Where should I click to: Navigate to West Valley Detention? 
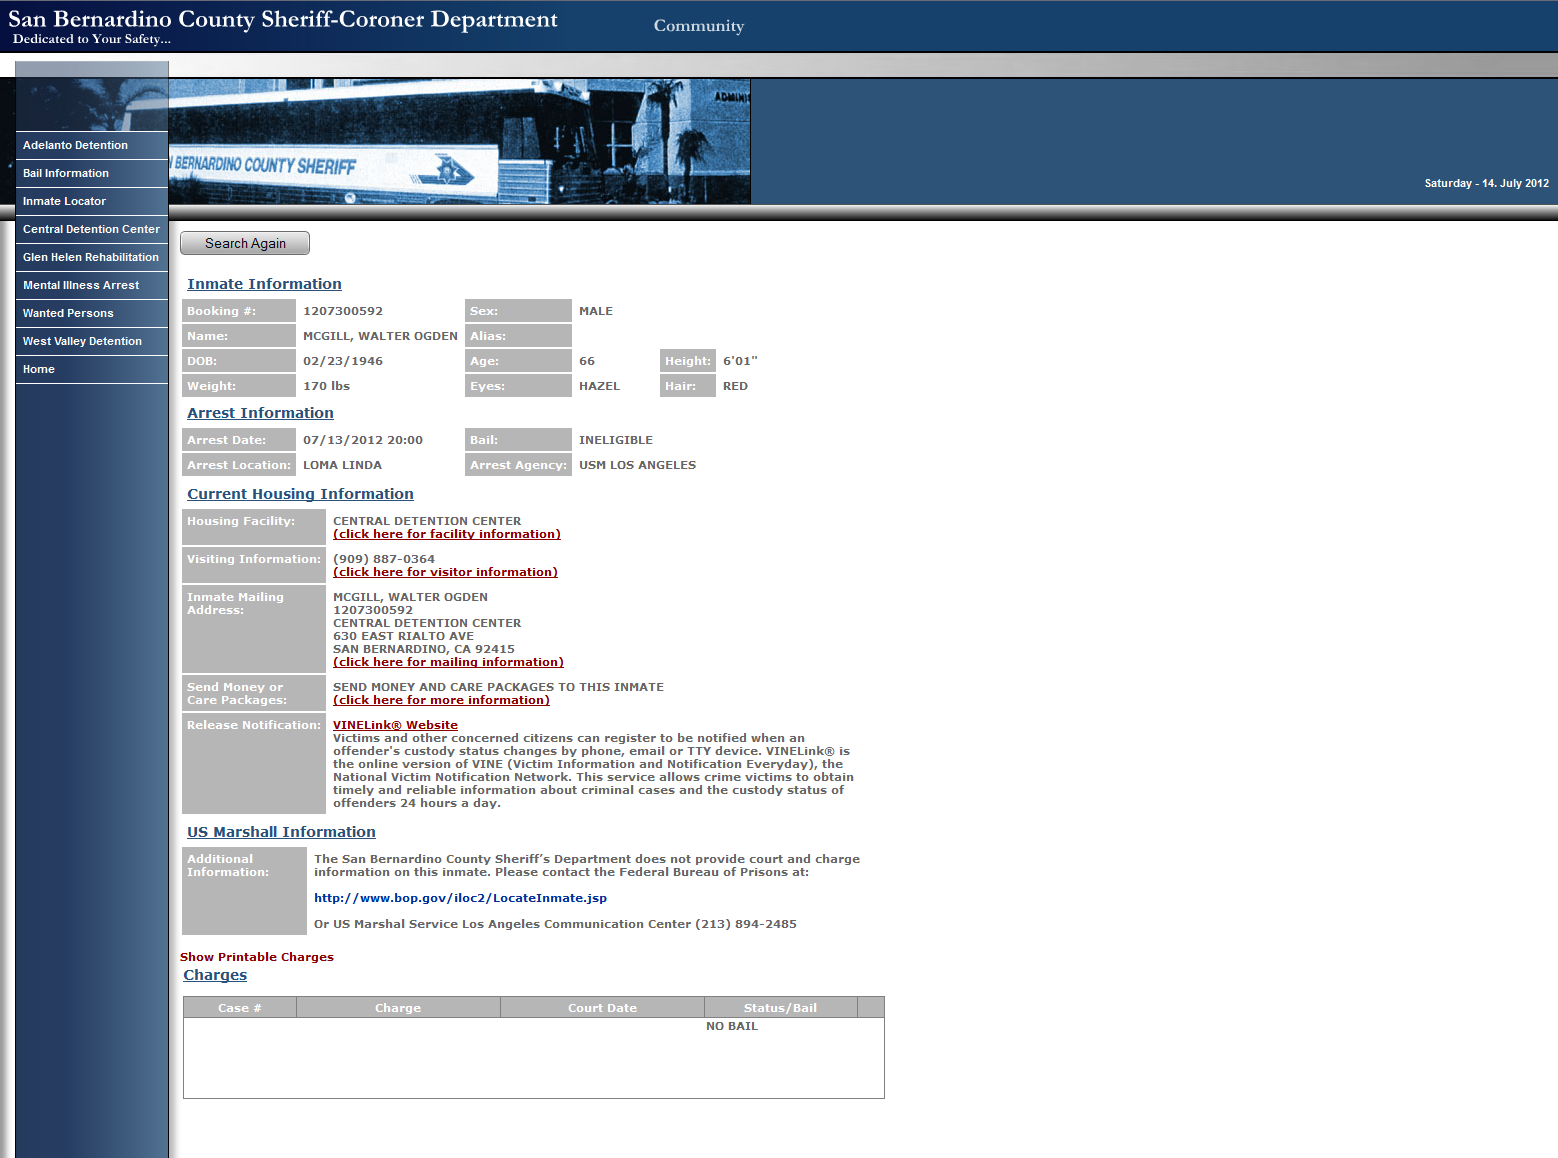82,341
